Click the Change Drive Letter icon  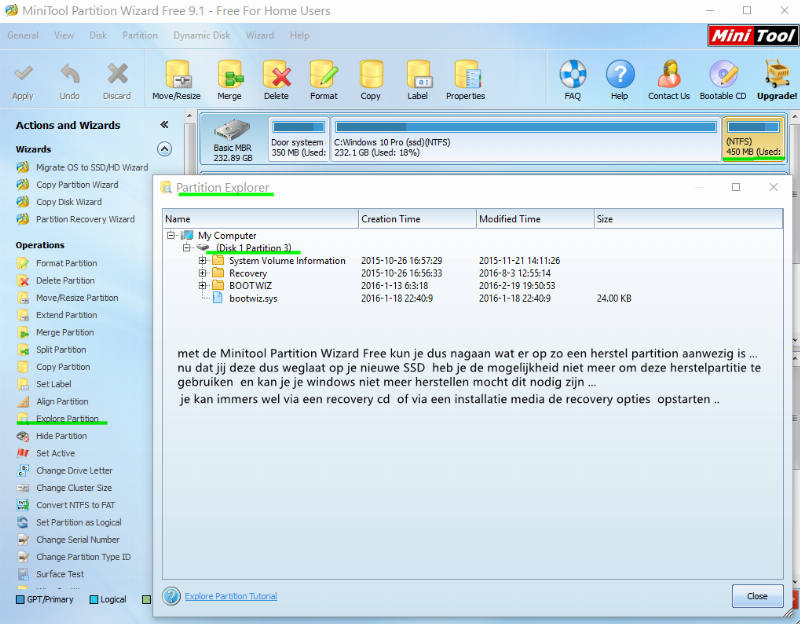pos(23,470)
